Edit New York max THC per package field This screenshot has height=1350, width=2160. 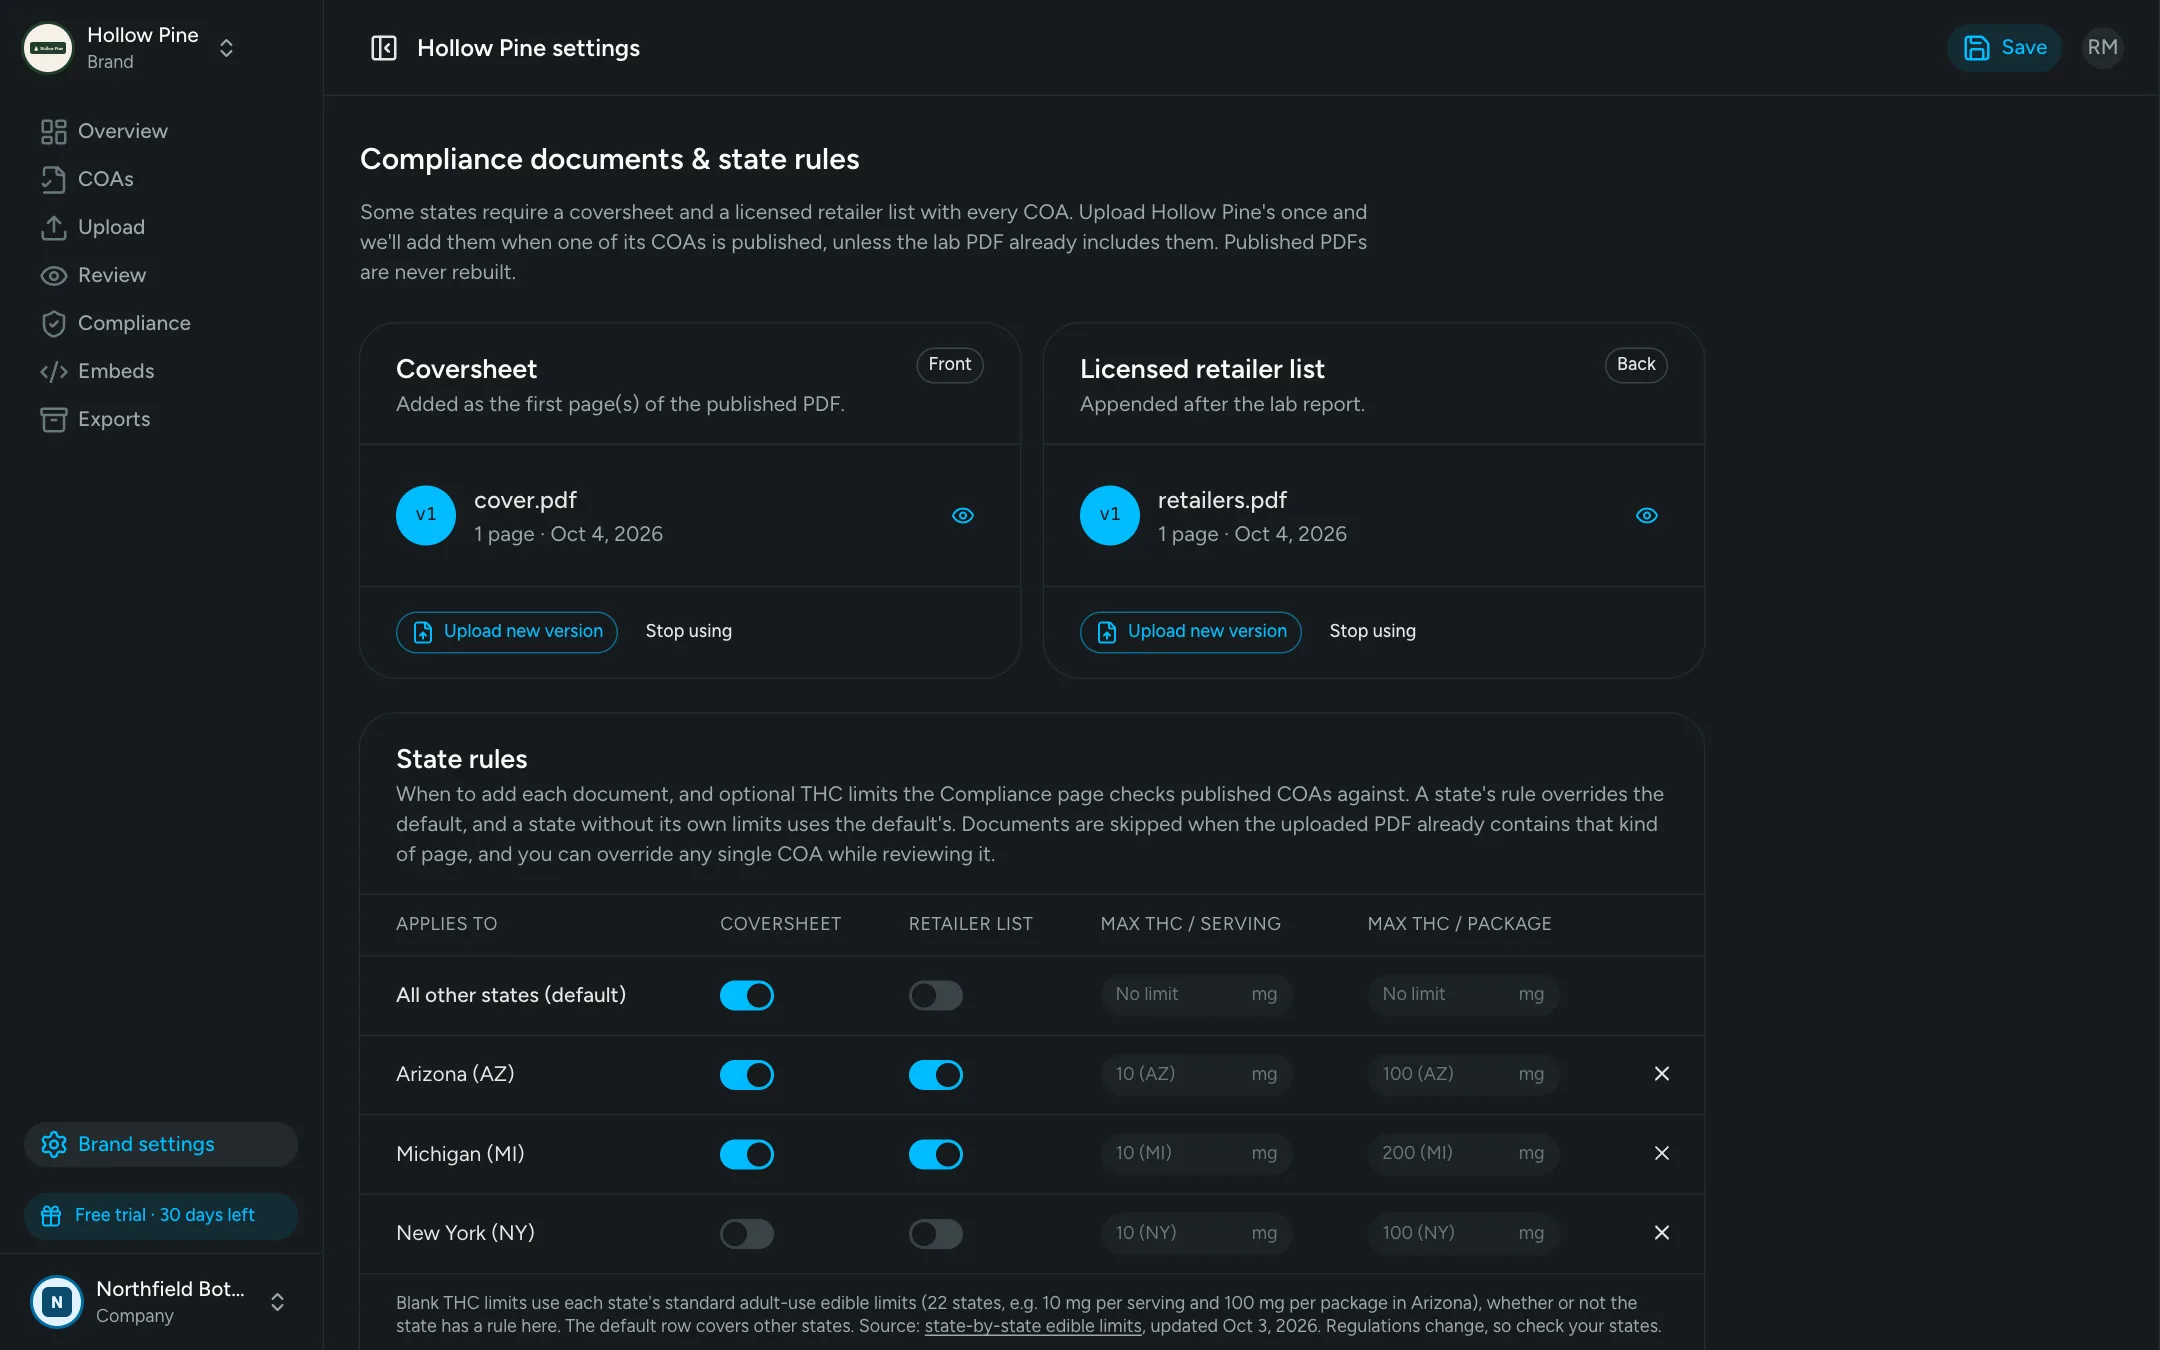point(1464,1233)
